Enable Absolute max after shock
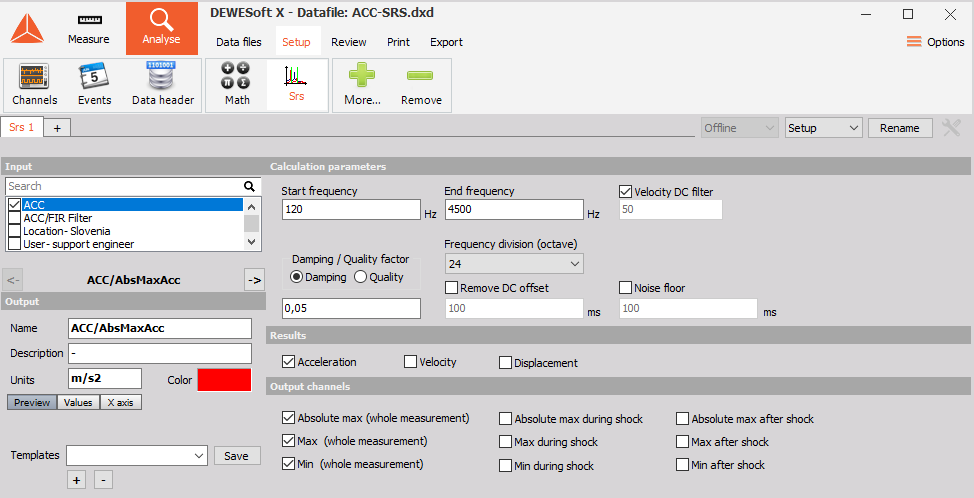Viewport: 974px width, 498px height. point(683,419)
